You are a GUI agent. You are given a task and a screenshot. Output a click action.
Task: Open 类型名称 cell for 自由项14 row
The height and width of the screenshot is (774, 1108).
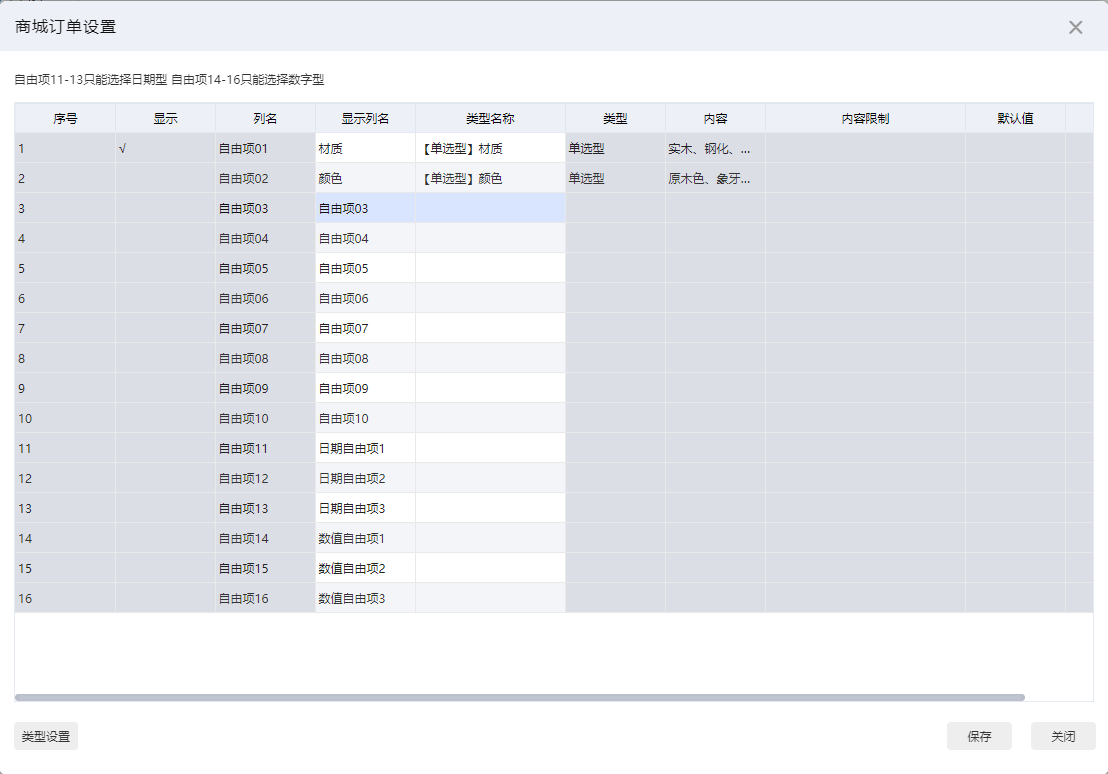click(490, 538)
